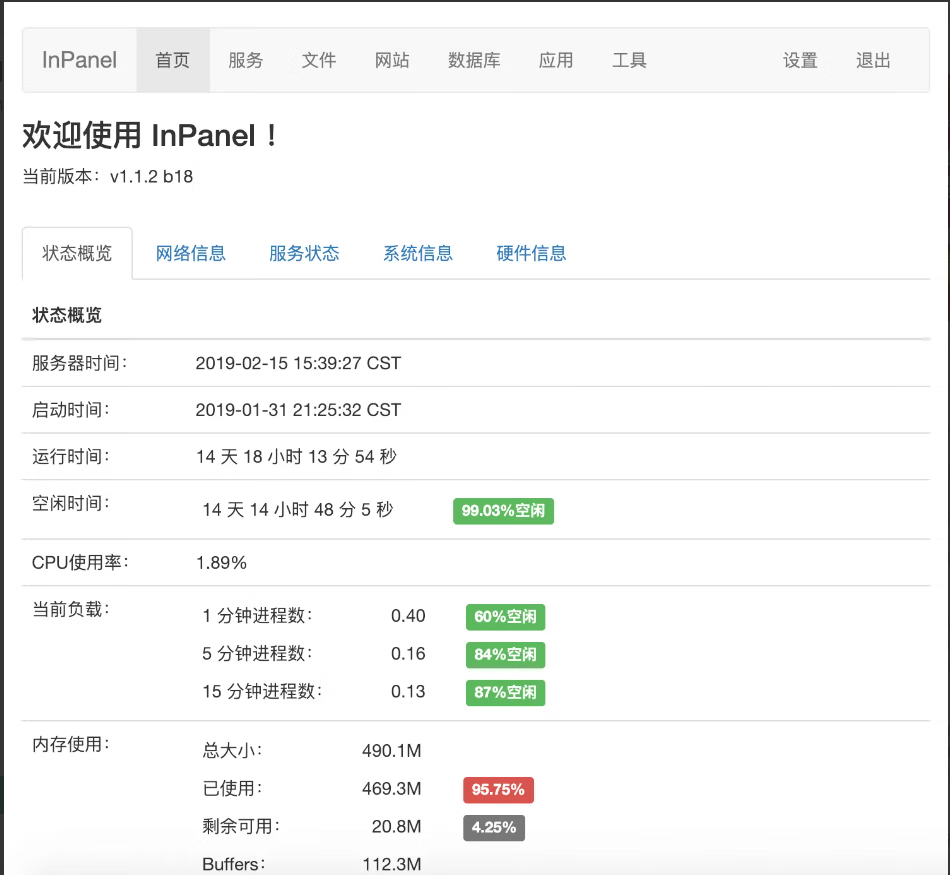Screen dimensions: 950x875
Task: Select version text v1.1.2 b18
Action: point(151,176)
